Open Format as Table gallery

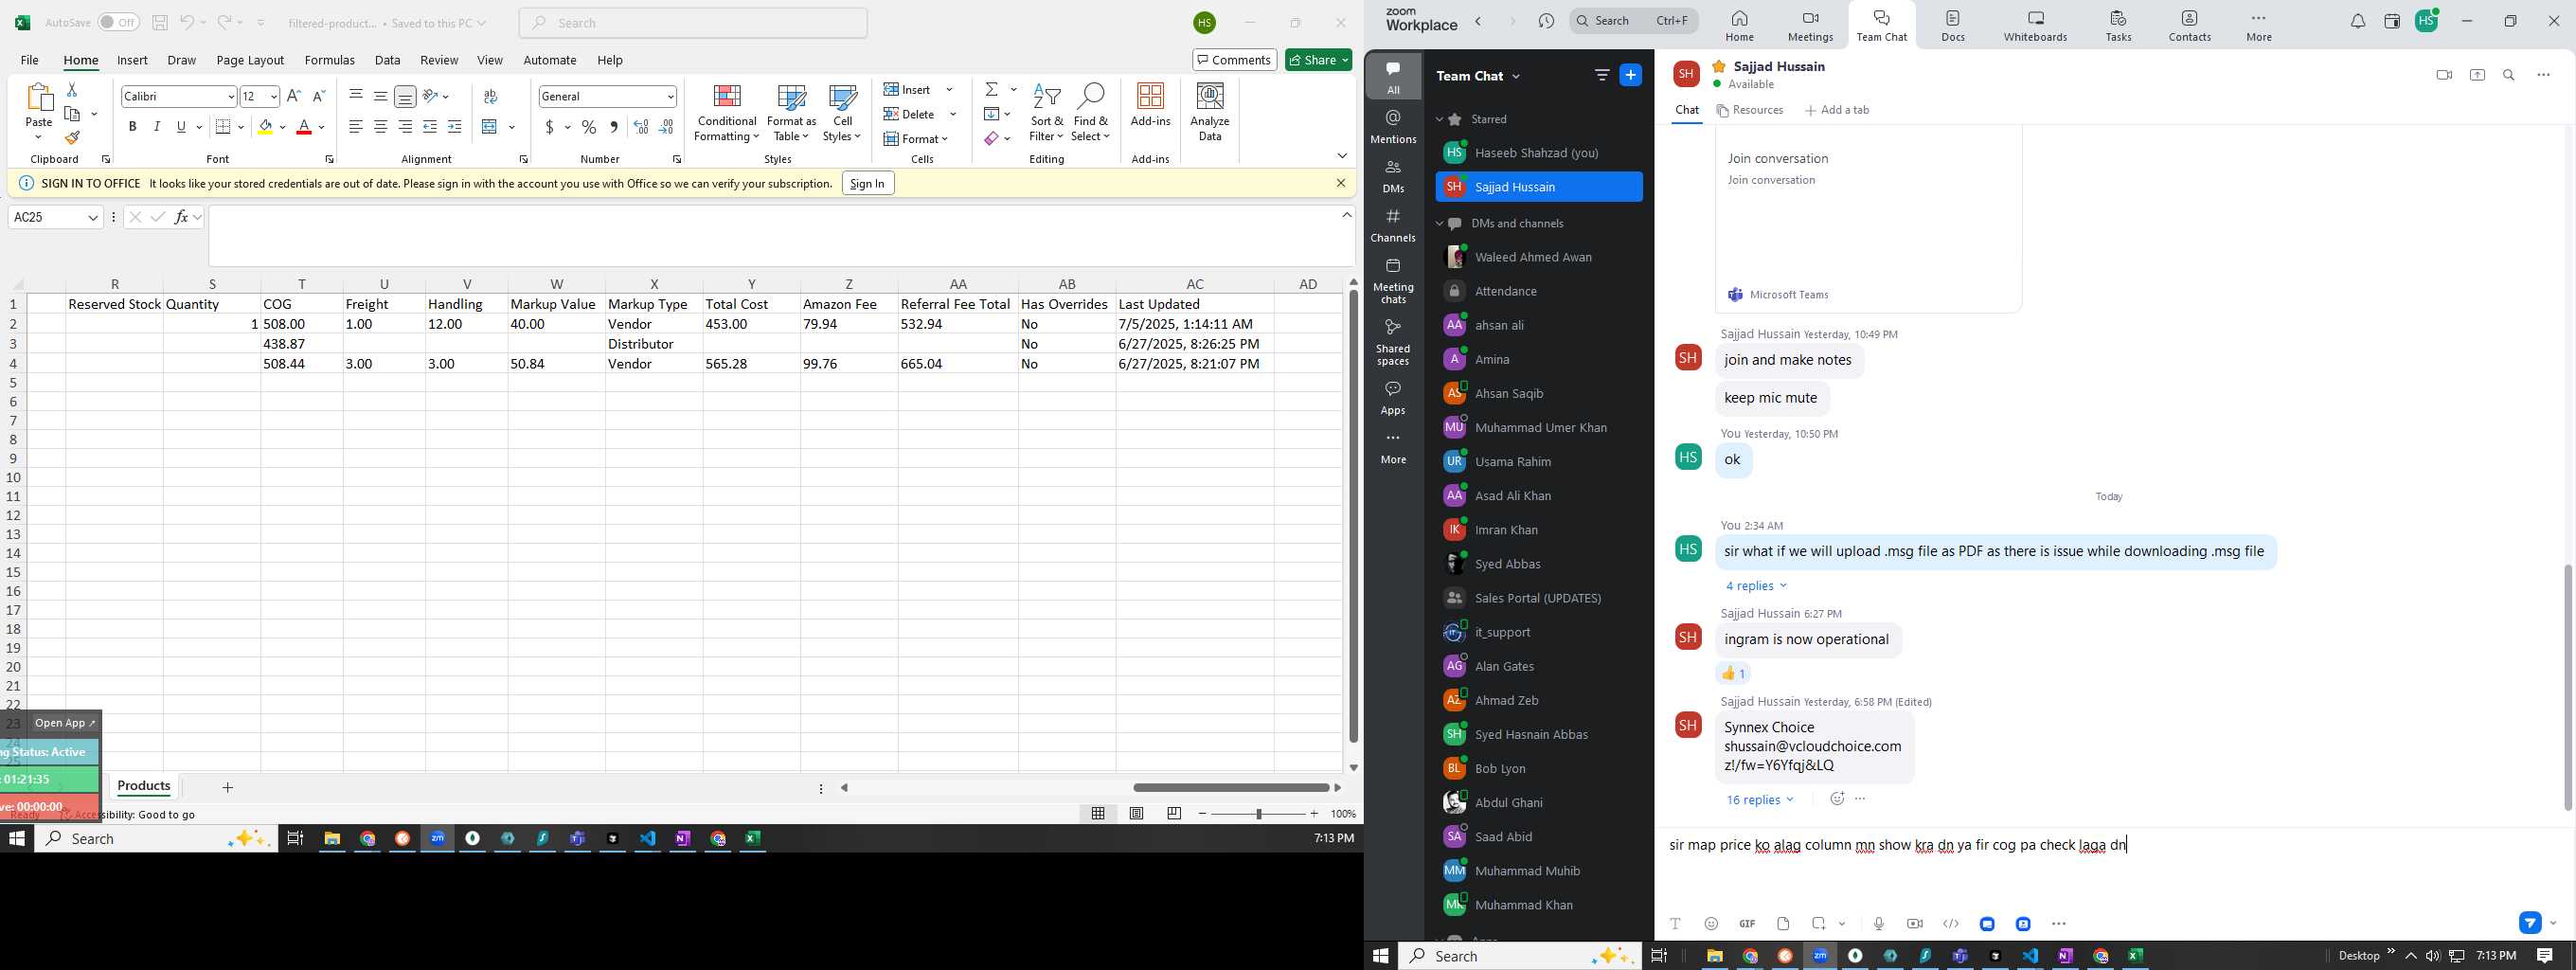(x=791, y=112)
